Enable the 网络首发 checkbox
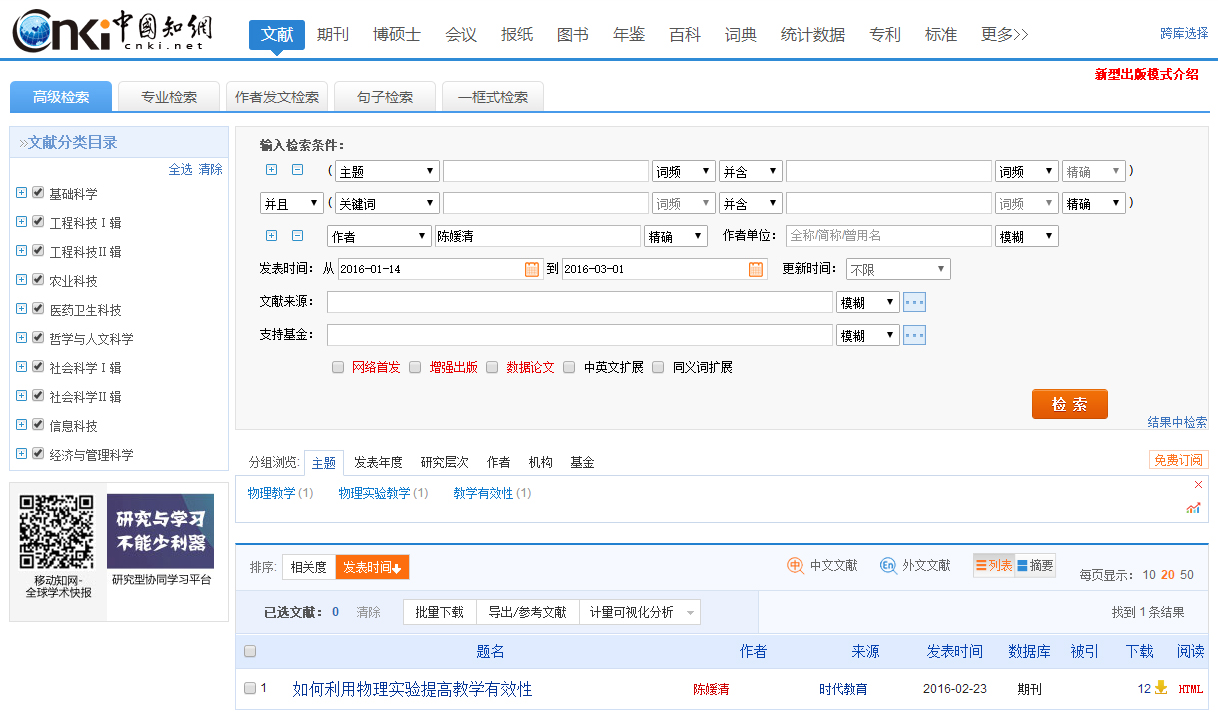The height and width of the screenshot is (715, 1218). point(338,367)
